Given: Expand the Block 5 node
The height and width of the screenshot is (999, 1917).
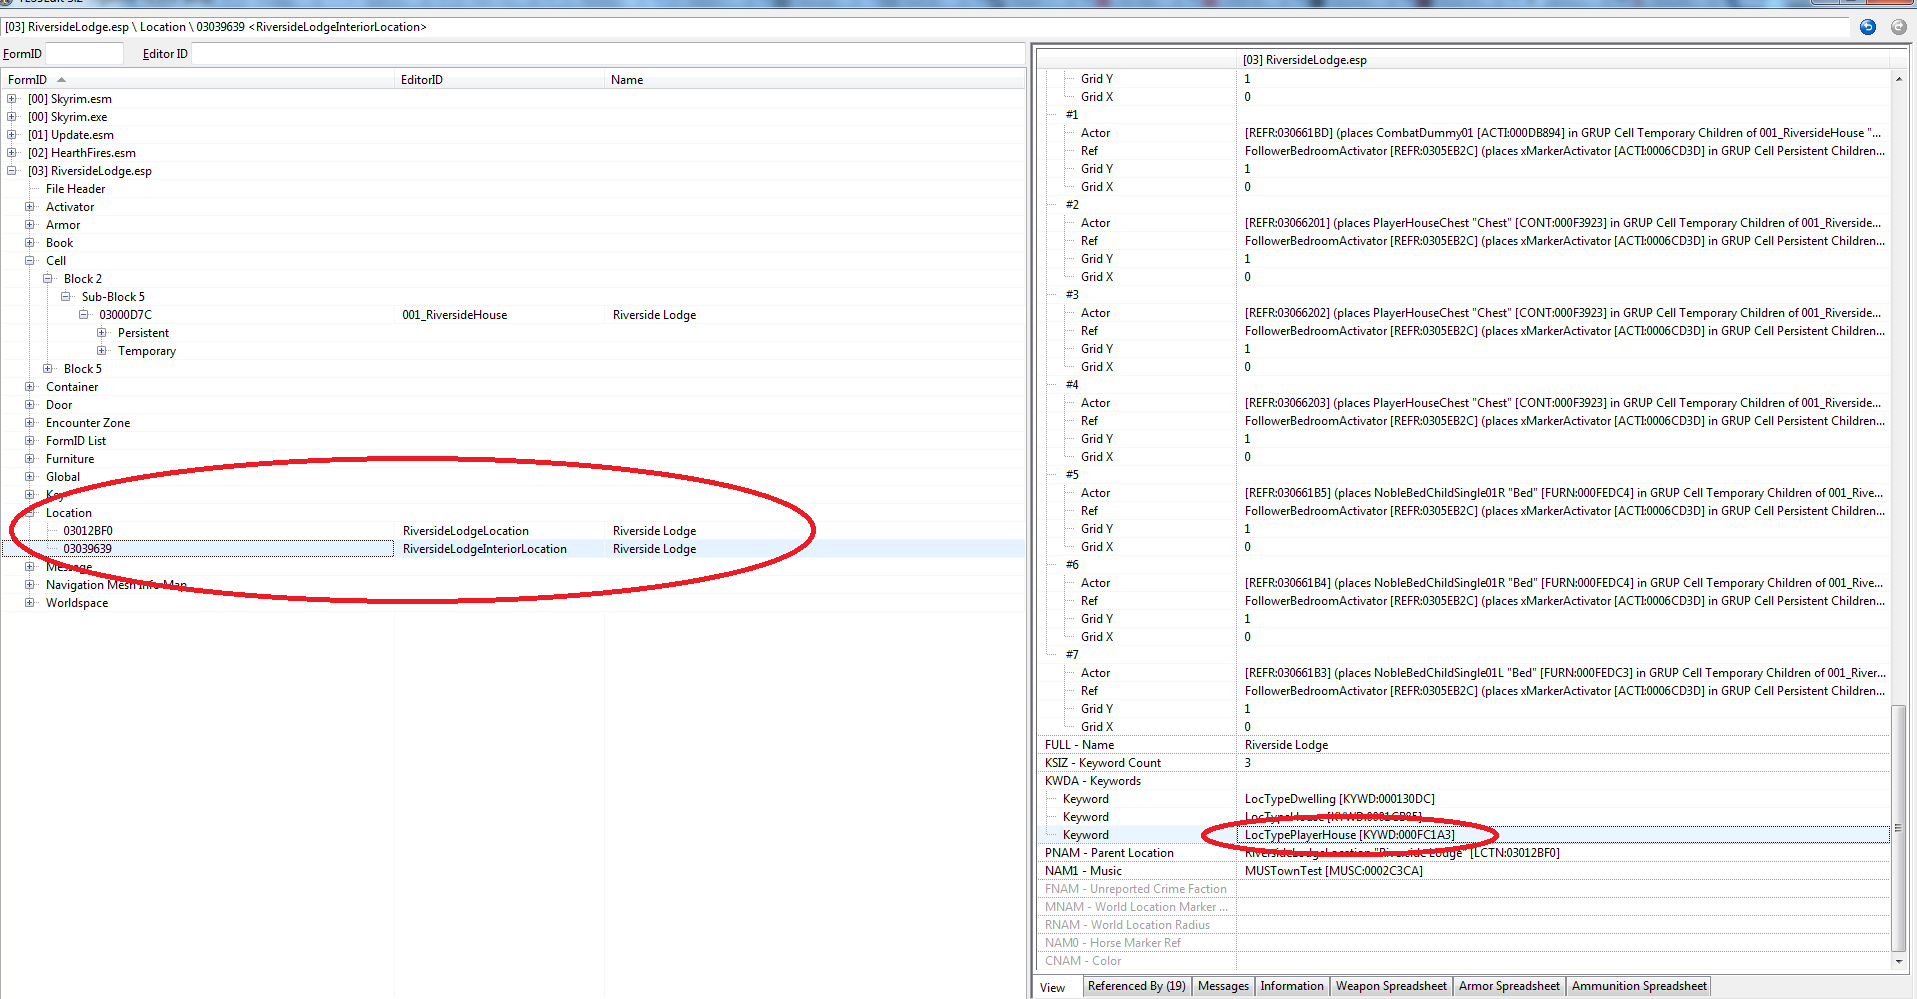Looking at the screenshot, I should tap(48, 369).
